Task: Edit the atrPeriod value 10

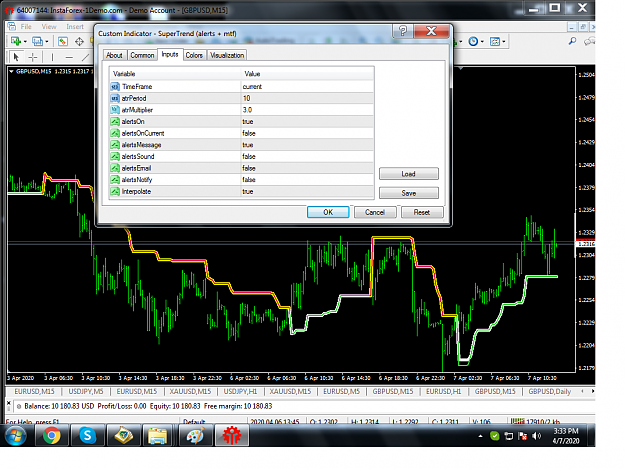Action: (307, 98)
